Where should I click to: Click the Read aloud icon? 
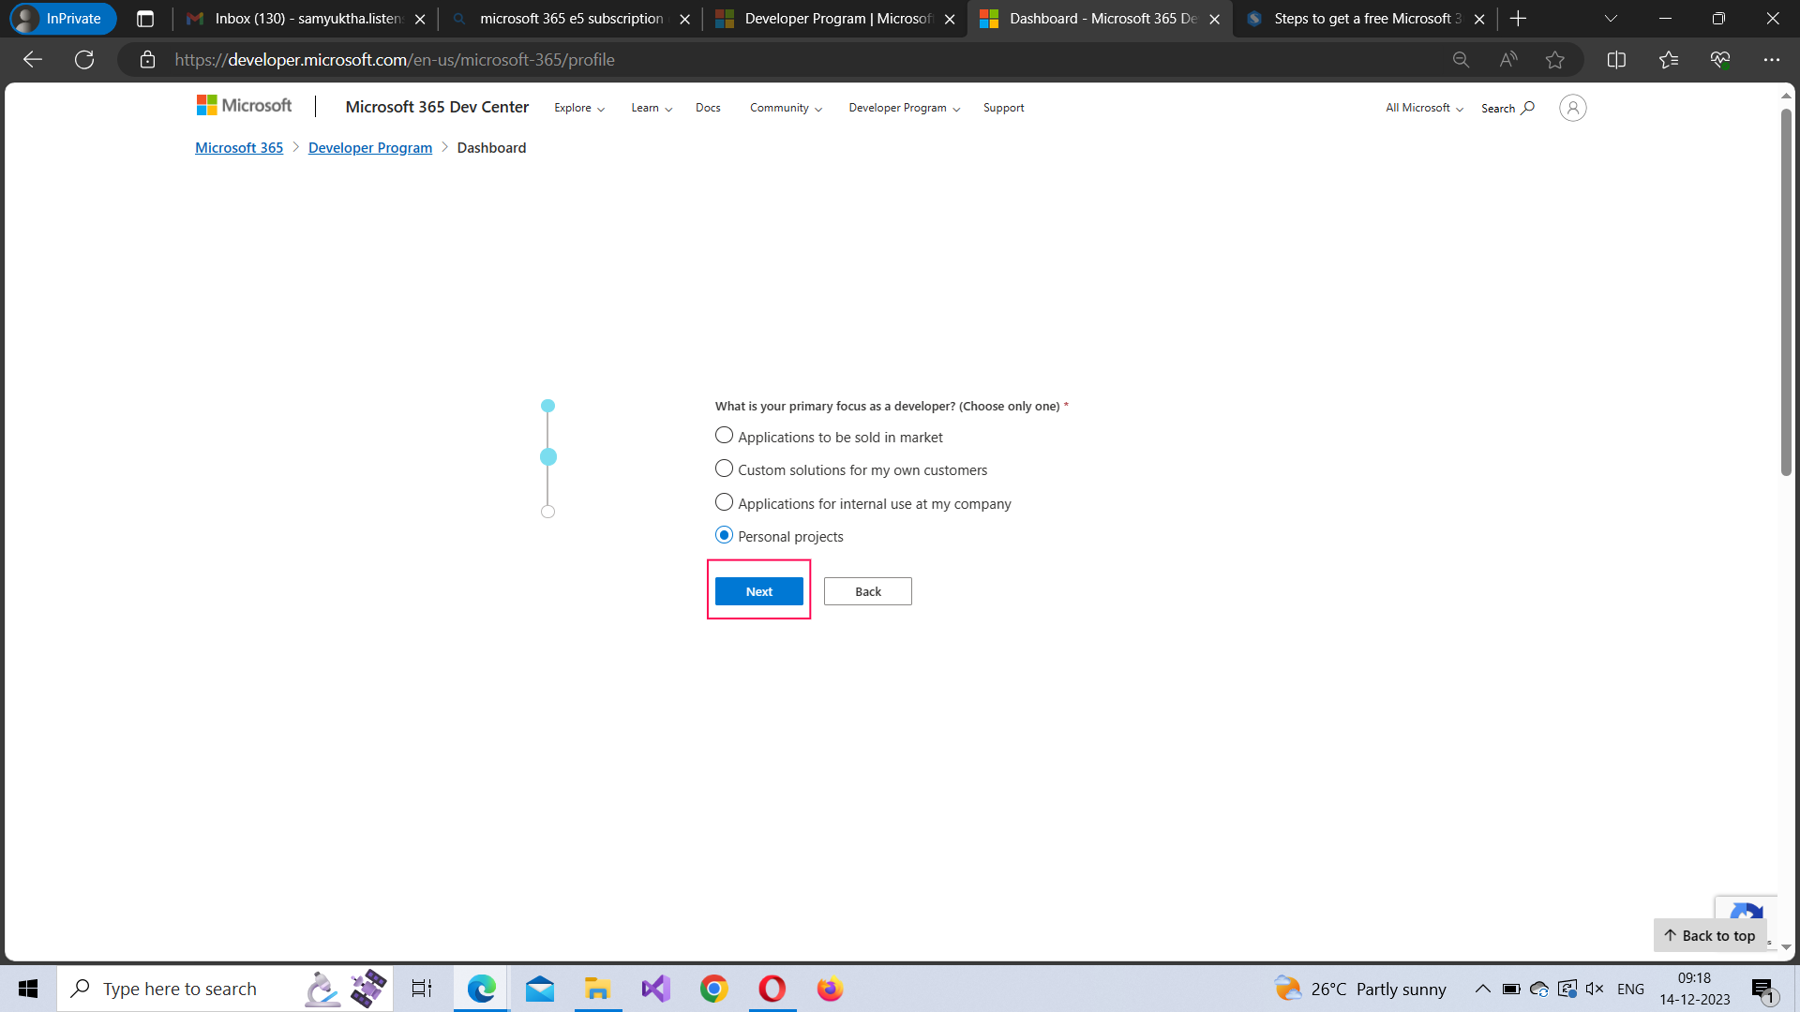click(1508, 60)
